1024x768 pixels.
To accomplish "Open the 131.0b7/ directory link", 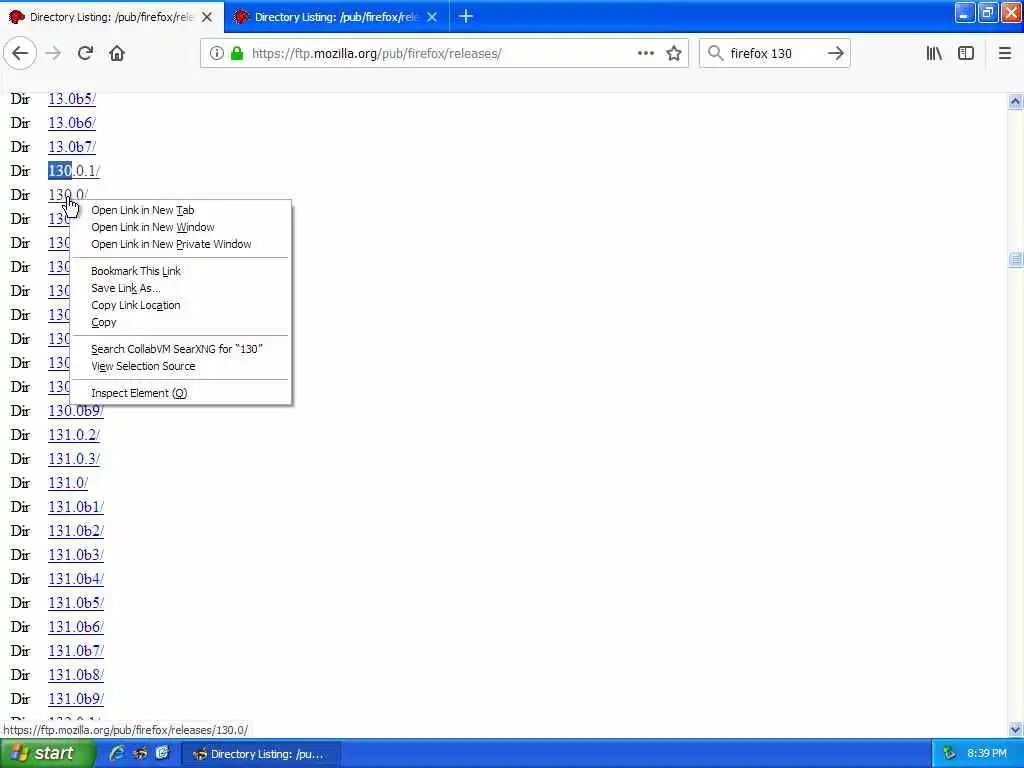I will [76, 651].
